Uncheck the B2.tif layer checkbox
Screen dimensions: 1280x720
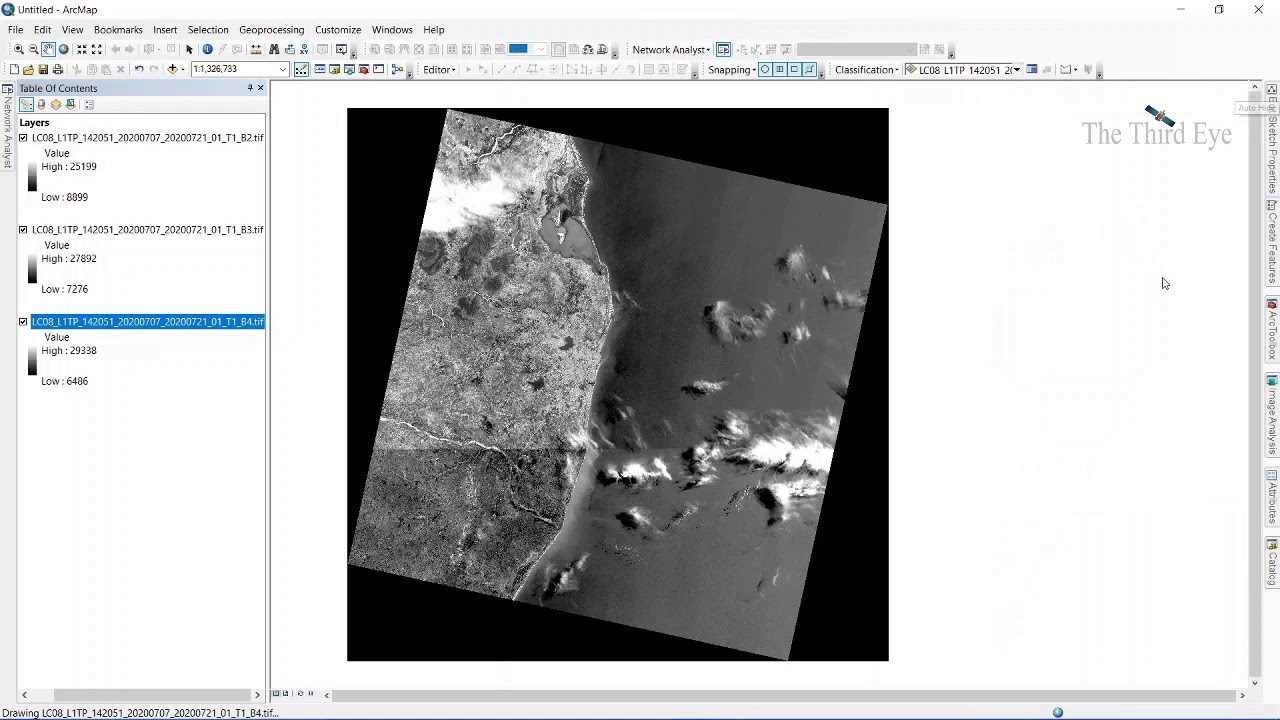(23, 138)
